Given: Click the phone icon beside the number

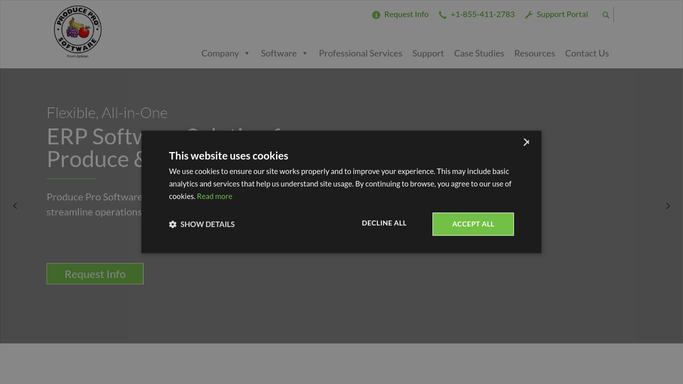Looking at the screenshot, I should click(442, 15).
